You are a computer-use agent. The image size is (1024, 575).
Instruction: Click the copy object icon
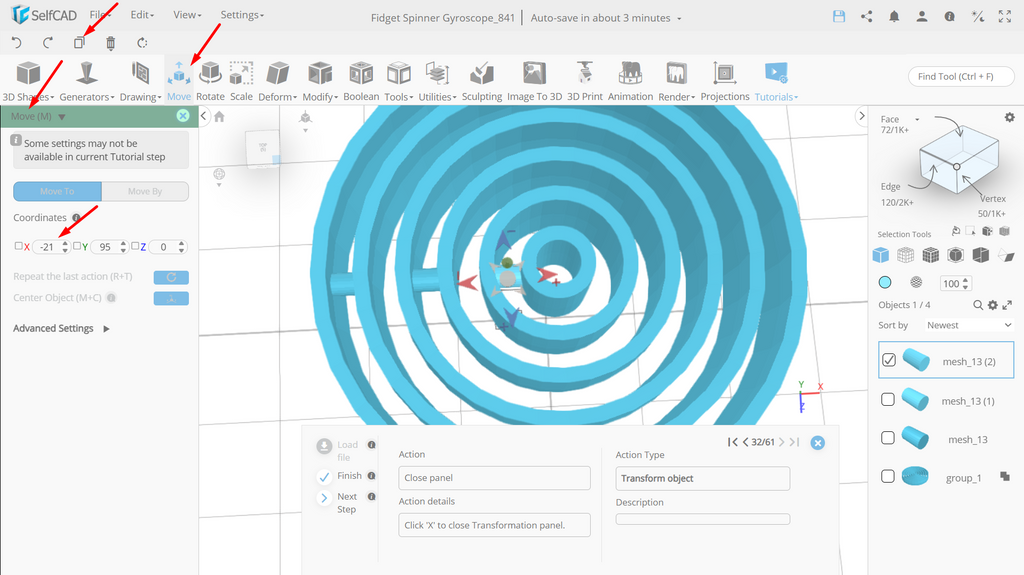[79, 42]
